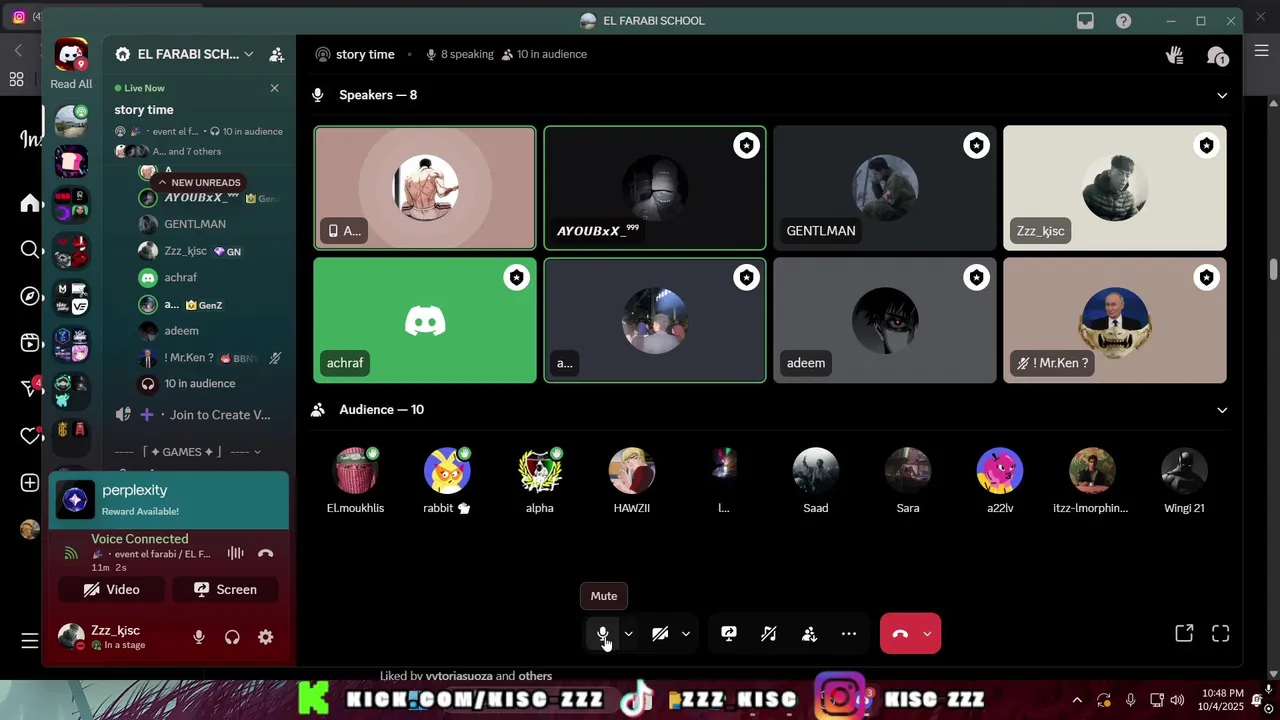The image size is (1280, 720).
Task: Open Discord help icon in title bar
Action: point(1124,21)
